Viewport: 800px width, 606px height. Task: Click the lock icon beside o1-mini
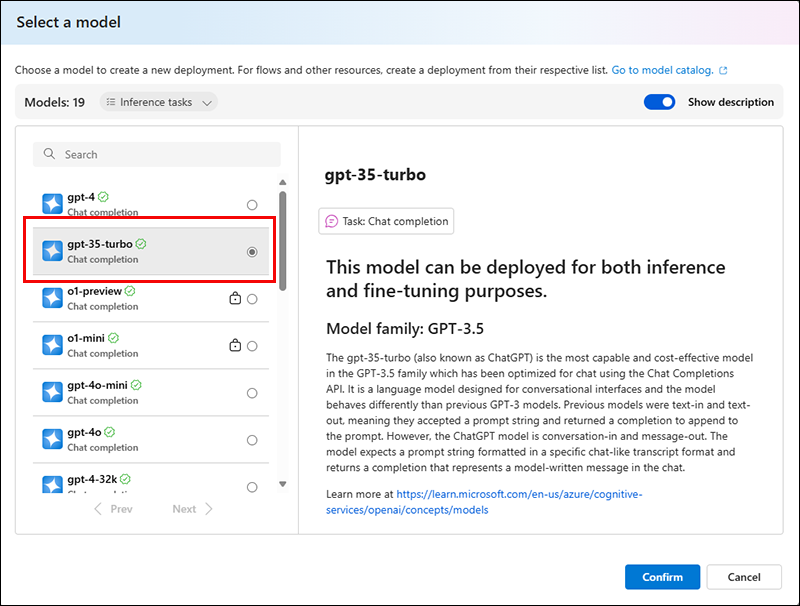[x=235, y=345]
